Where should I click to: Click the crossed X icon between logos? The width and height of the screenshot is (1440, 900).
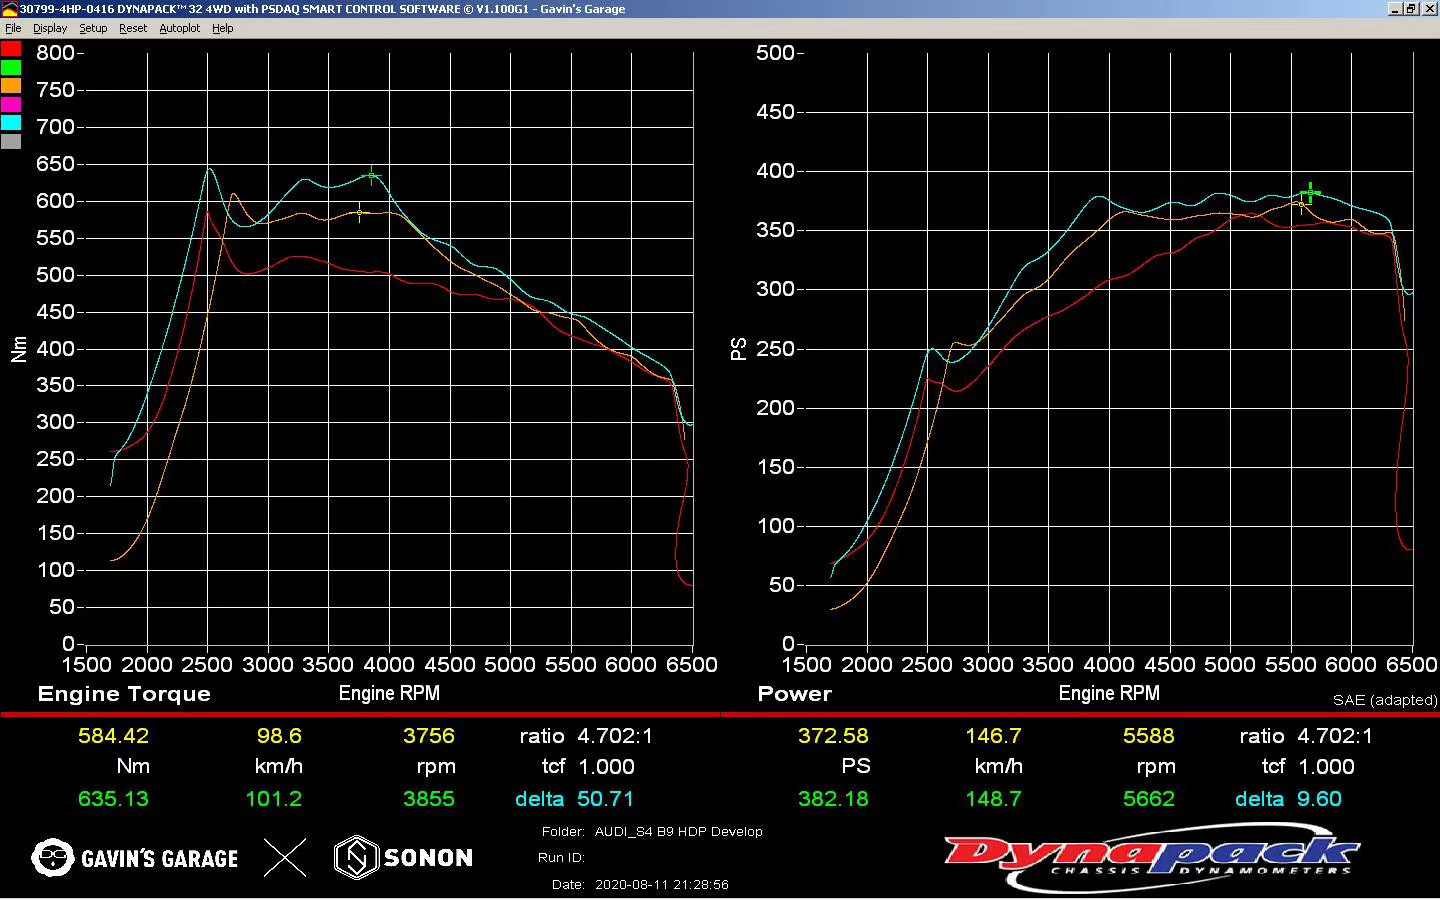coord(285,857)
